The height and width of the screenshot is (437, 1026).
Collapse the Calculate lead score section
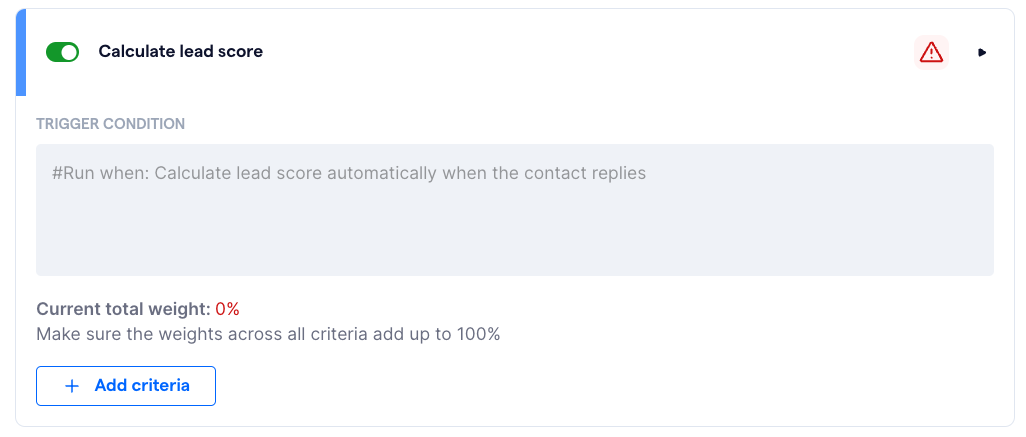pos(982,52)
